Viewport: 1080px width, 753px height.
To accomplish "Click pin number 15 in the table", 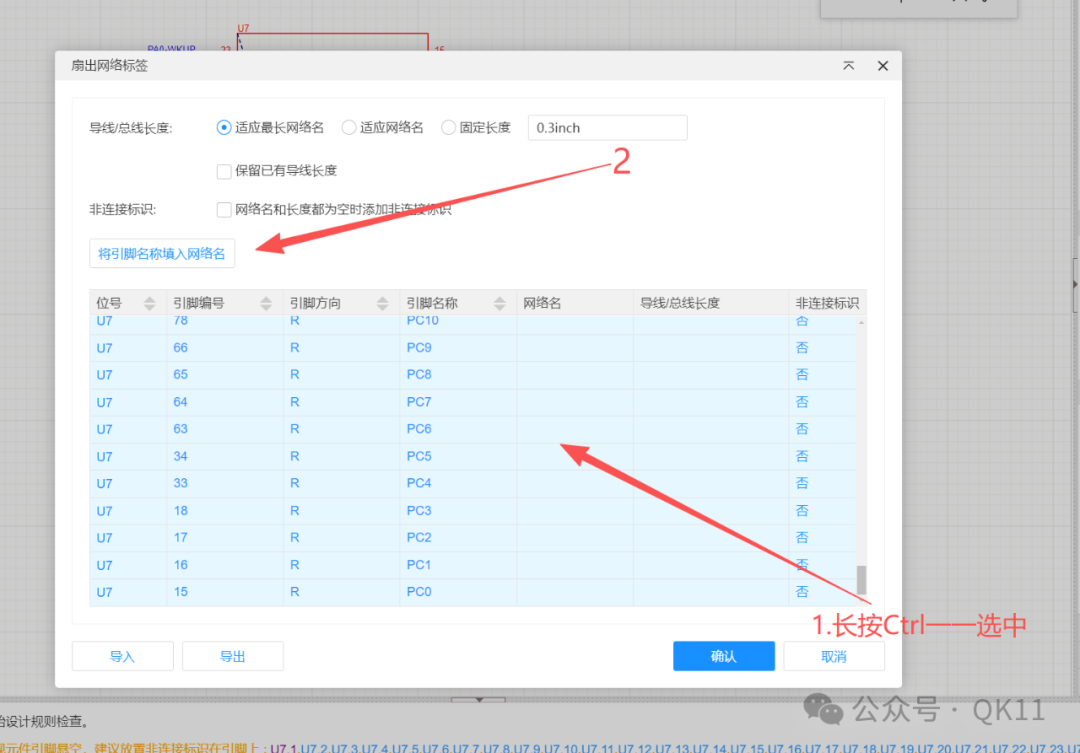I will coord(180,592).
